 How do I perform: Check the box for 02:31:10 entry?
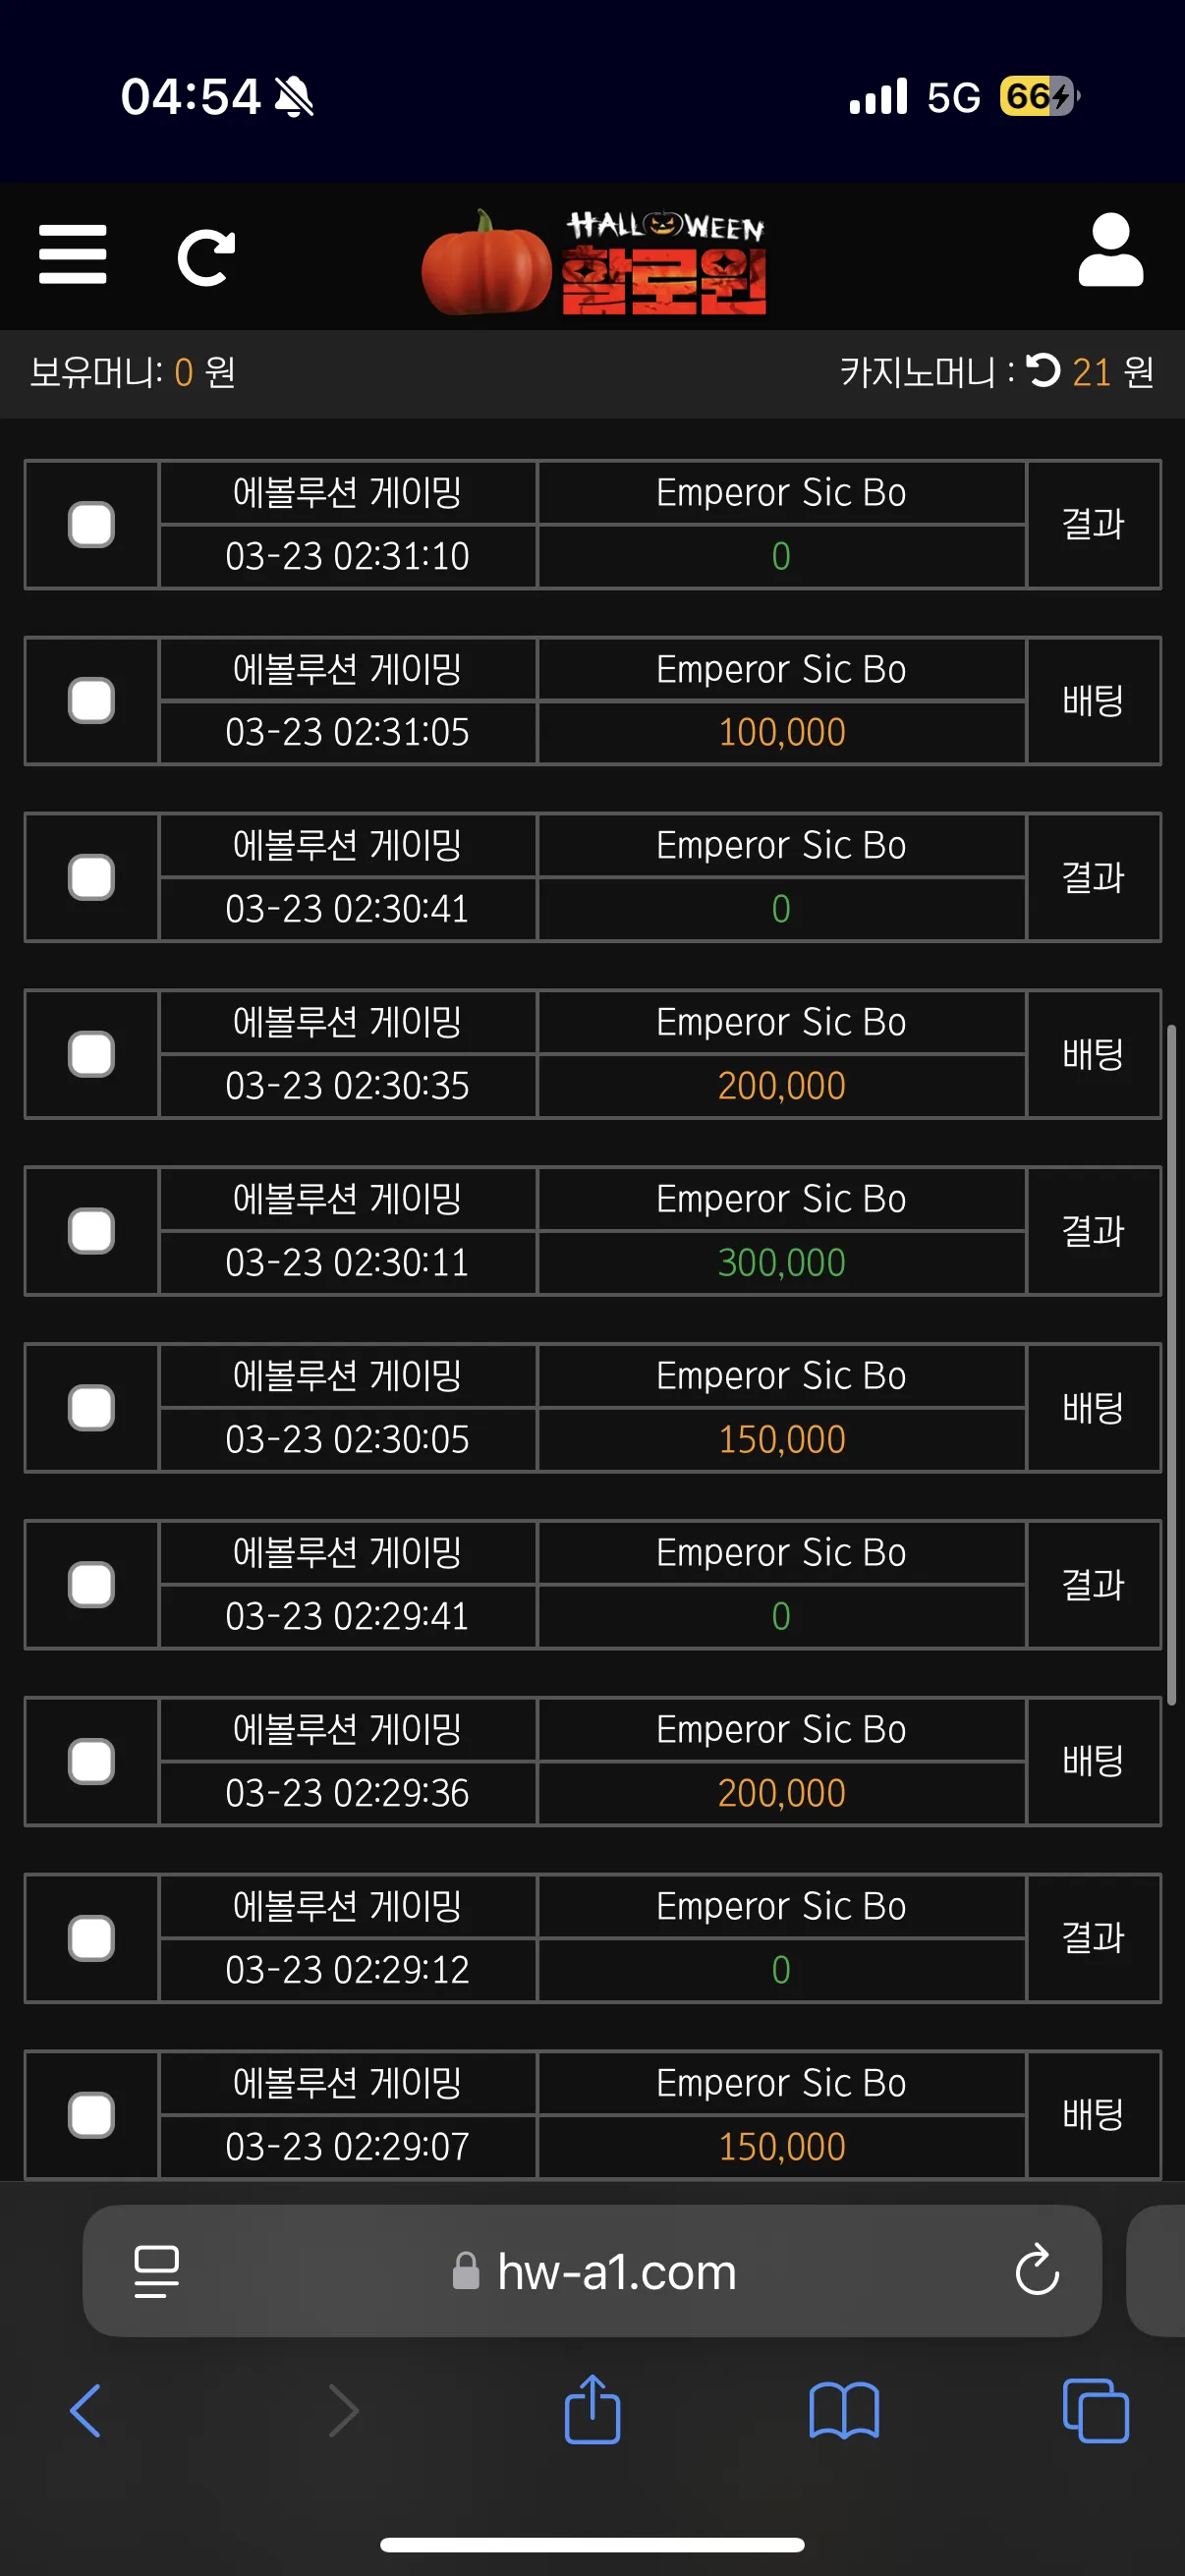click(x=91, y=525)
